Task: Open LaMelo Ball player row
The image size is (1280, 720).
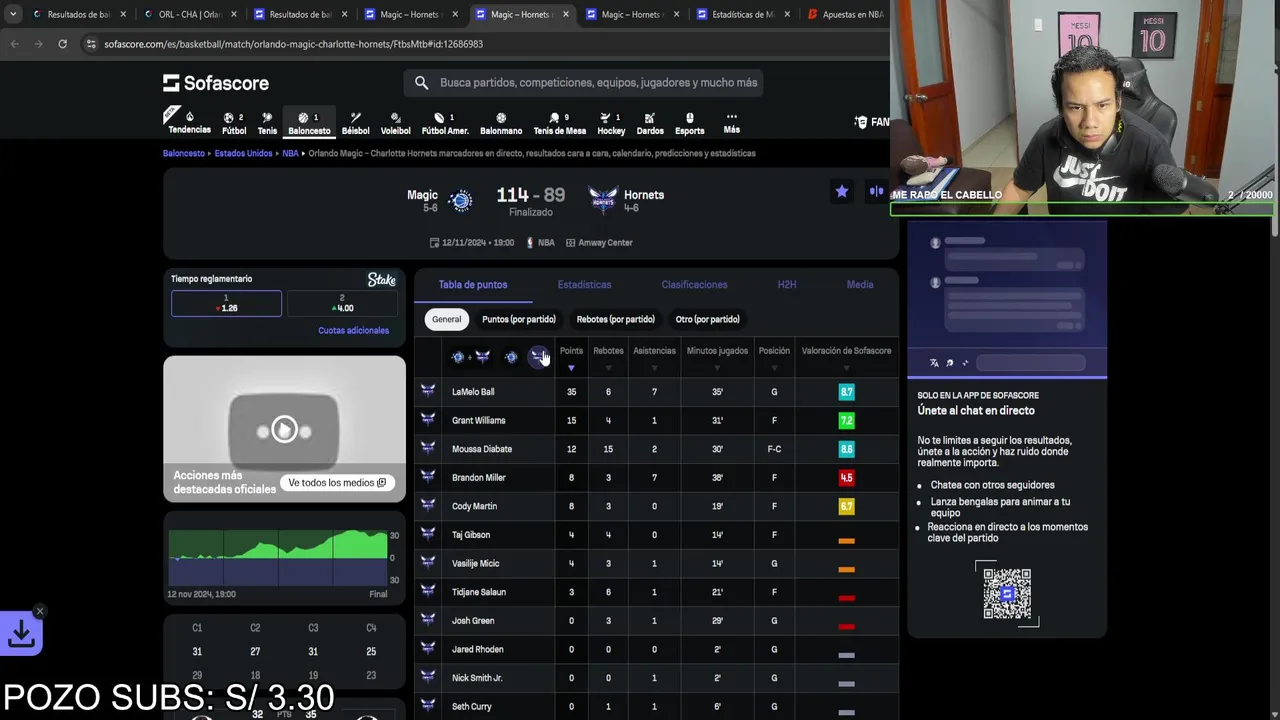Action: coord(656,392)
